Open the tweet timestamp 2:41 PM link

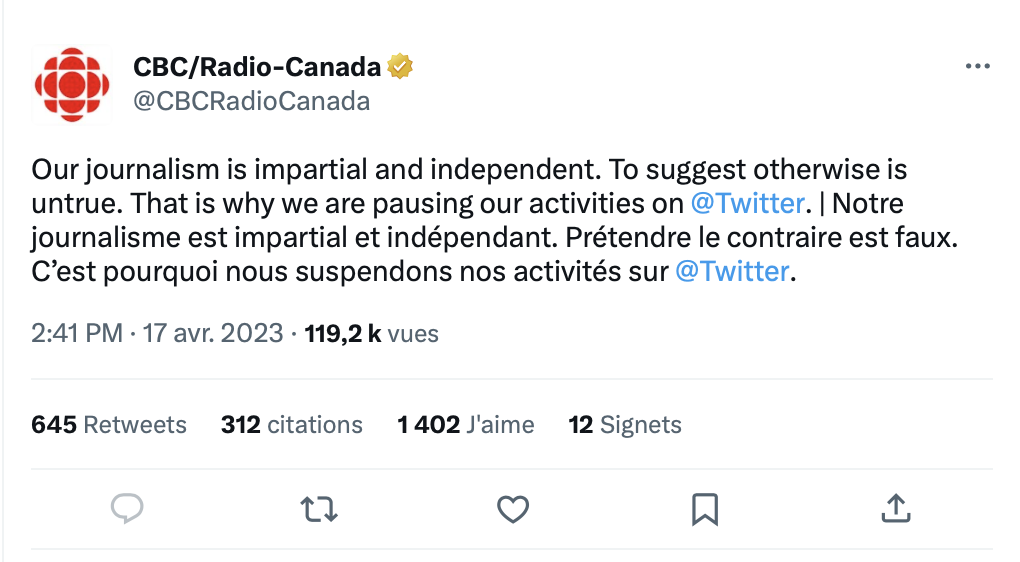click(77, 333)
